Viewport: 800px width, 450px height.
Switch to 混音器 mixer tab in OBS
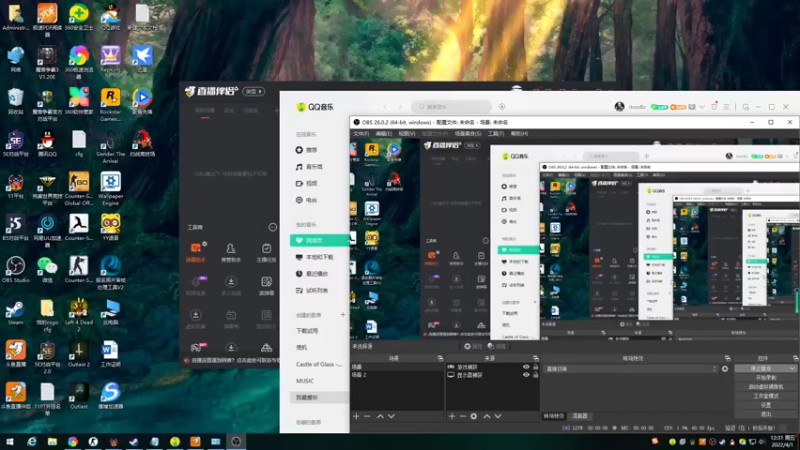click(x=580, y=416)
